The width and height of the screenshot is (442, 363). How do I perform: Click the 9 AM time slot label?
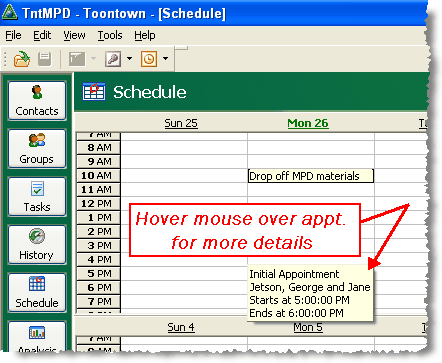[98, 162]
